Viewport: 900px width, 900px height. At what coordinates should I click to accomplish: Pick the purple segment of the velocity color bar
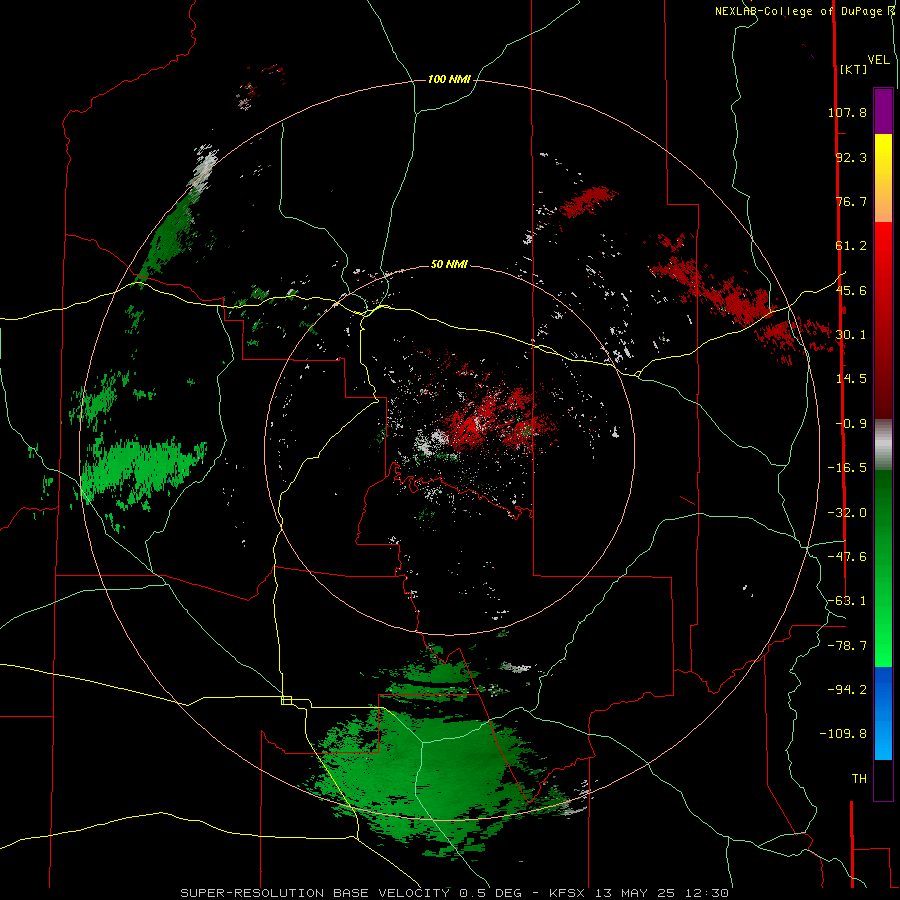pos(883,111)
